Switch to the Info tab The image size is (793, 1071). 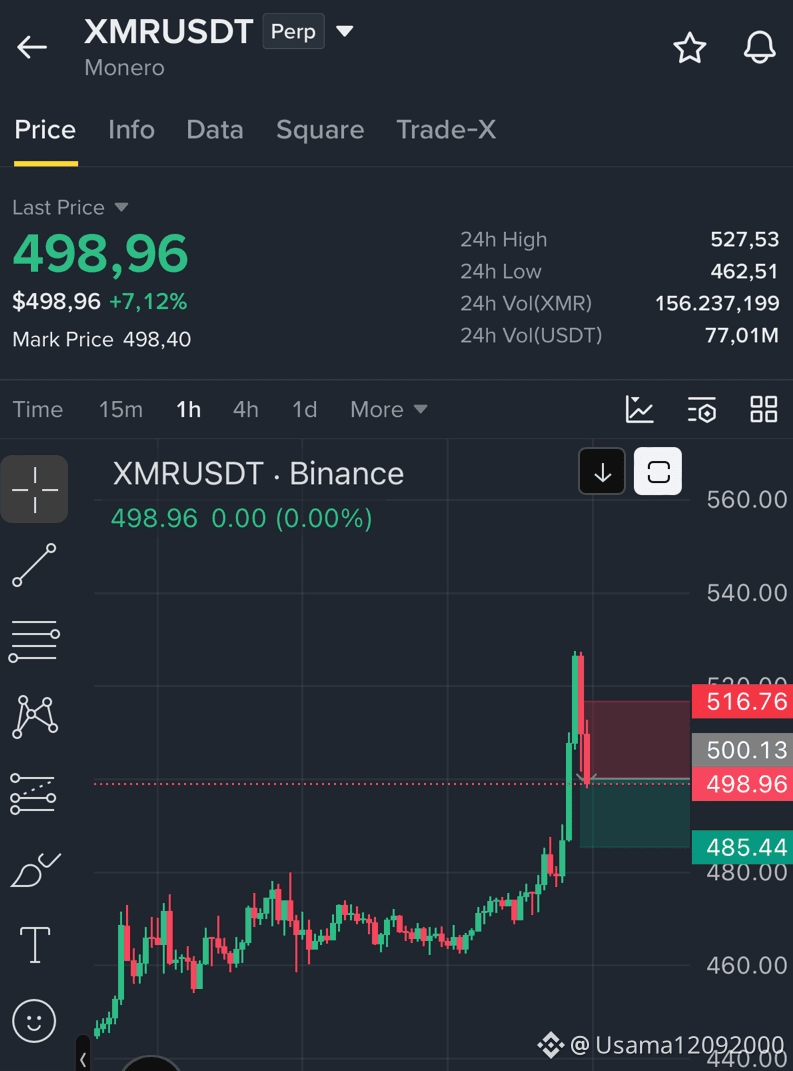tap(131, 130)
